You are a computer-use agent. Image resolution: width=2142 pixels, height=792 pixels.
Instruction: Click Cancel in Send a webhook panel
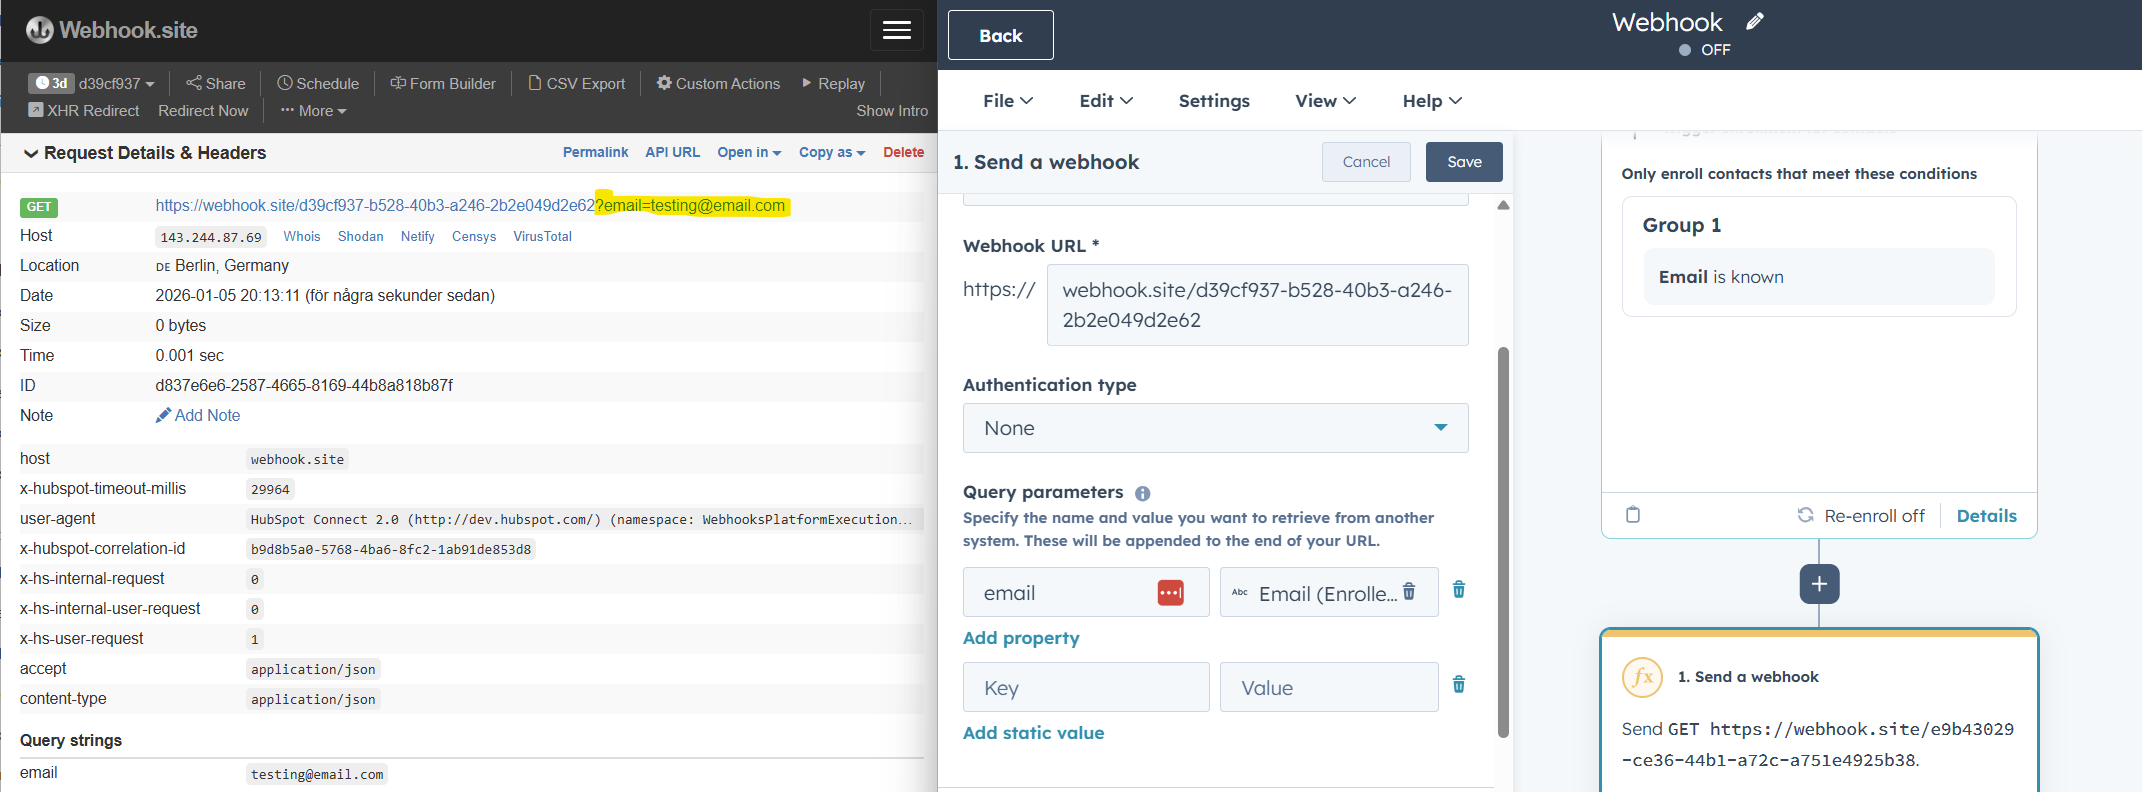coord(1366,162)
